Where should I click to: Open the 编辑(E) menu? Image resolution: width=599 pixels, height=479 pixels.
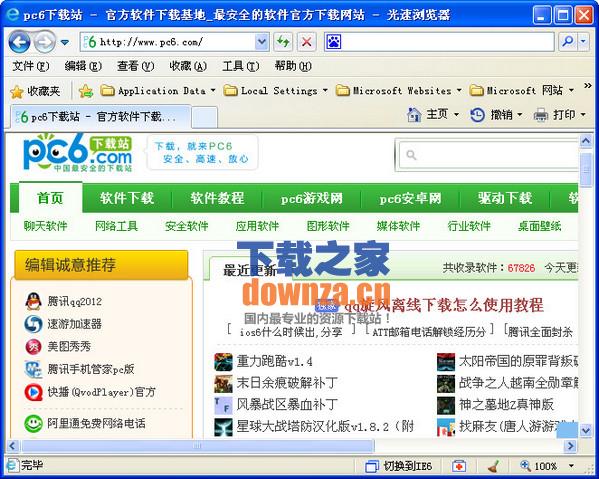click(x=83, y=66)
